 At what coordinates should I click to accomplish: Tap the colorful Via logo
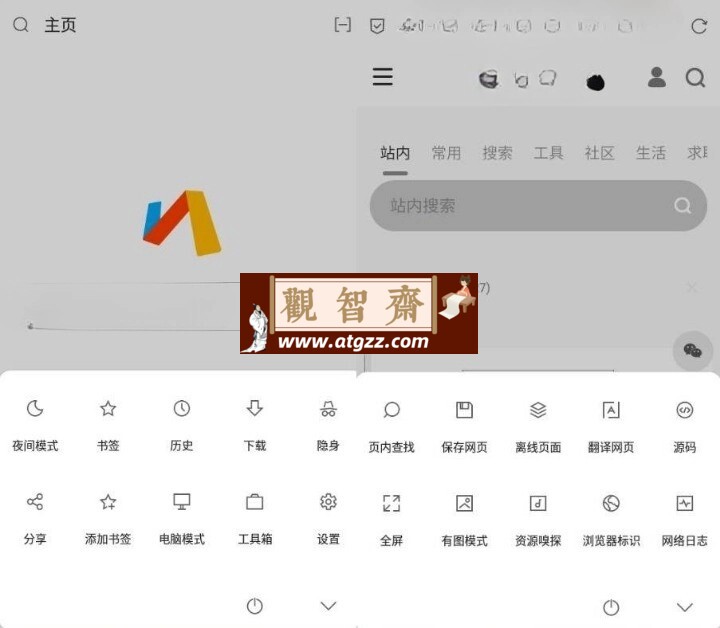click(182, 223)
